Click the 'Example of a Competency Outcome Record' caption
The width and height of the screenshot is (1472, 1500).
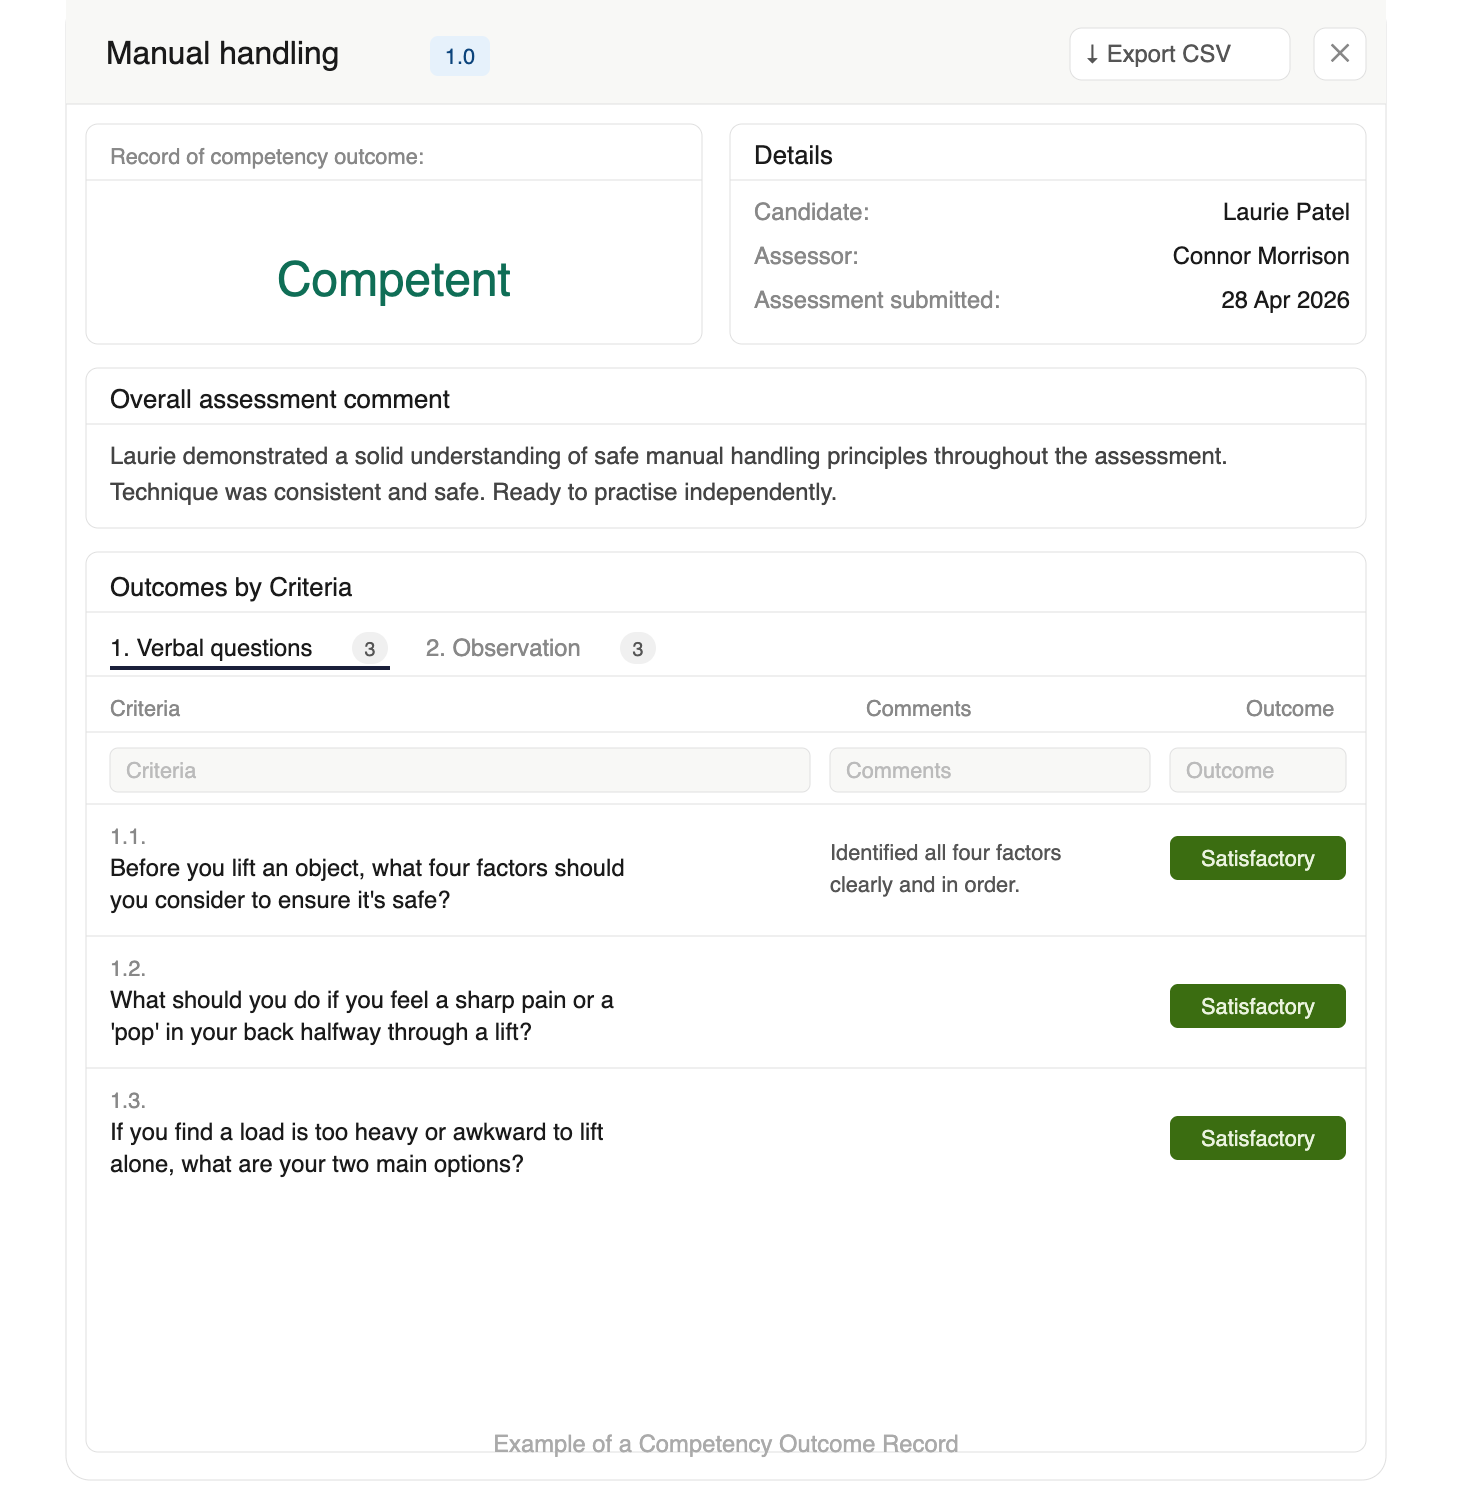(726, 1444)
